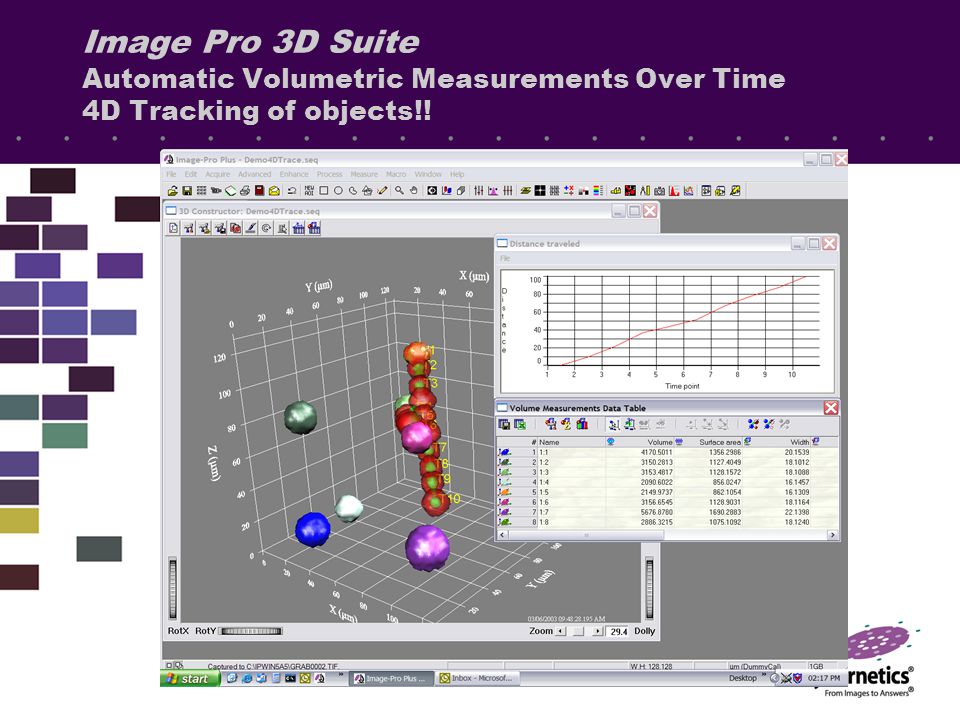Click the Dolly label button
Viewport: 960px width, 720px height.
coord(645,631)
